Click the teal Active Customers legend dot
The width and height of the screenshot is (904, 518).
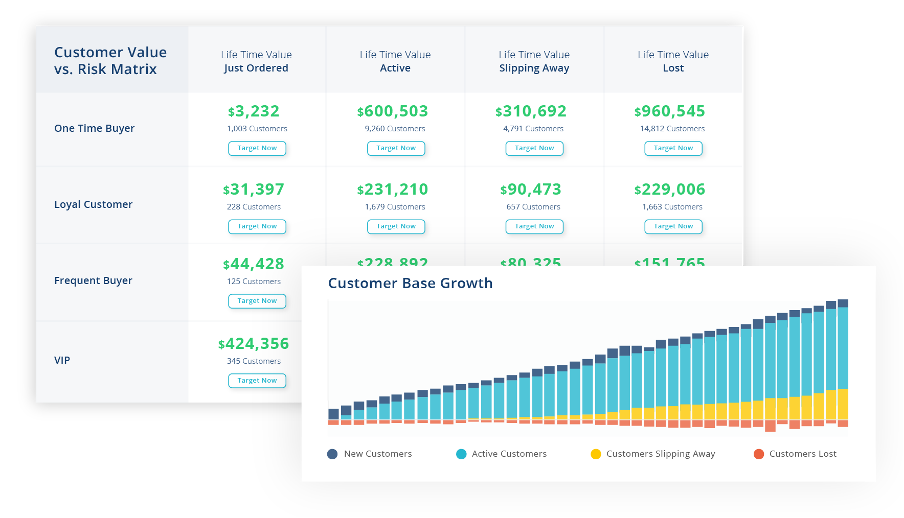(461, 454)
